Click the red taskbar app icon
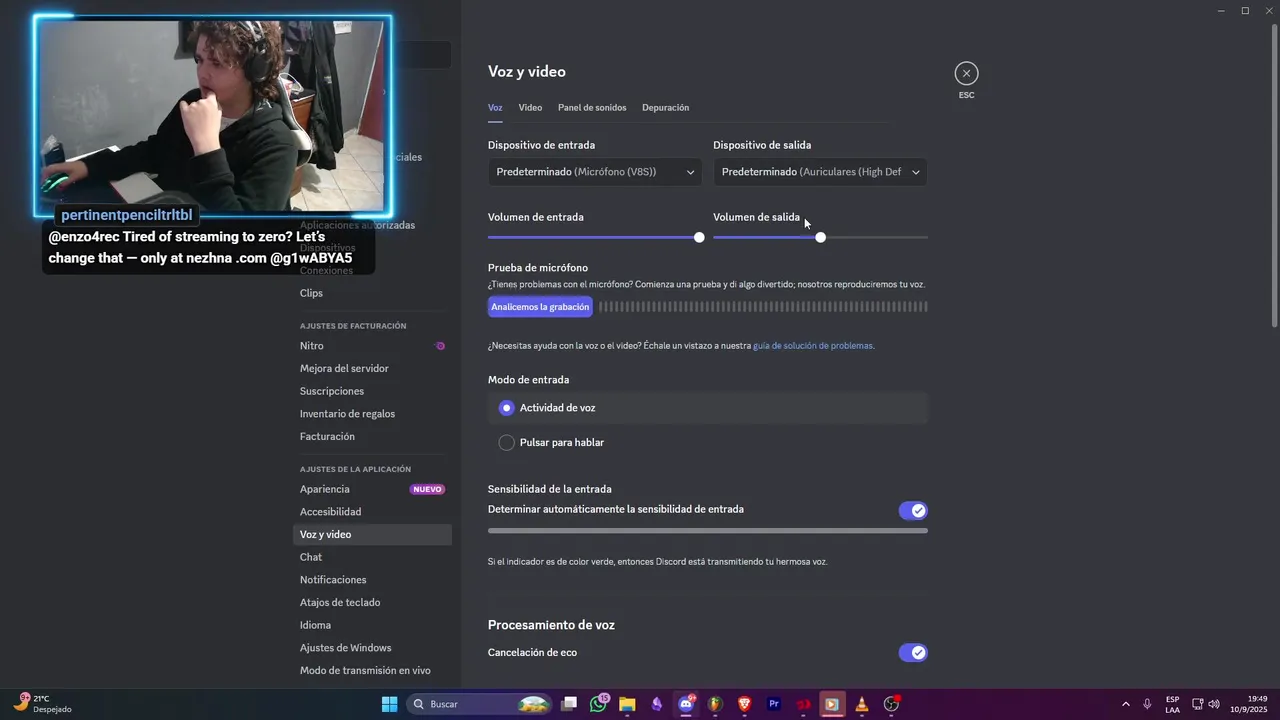Screen dimensions: 1280x720 tap(803, 704)
